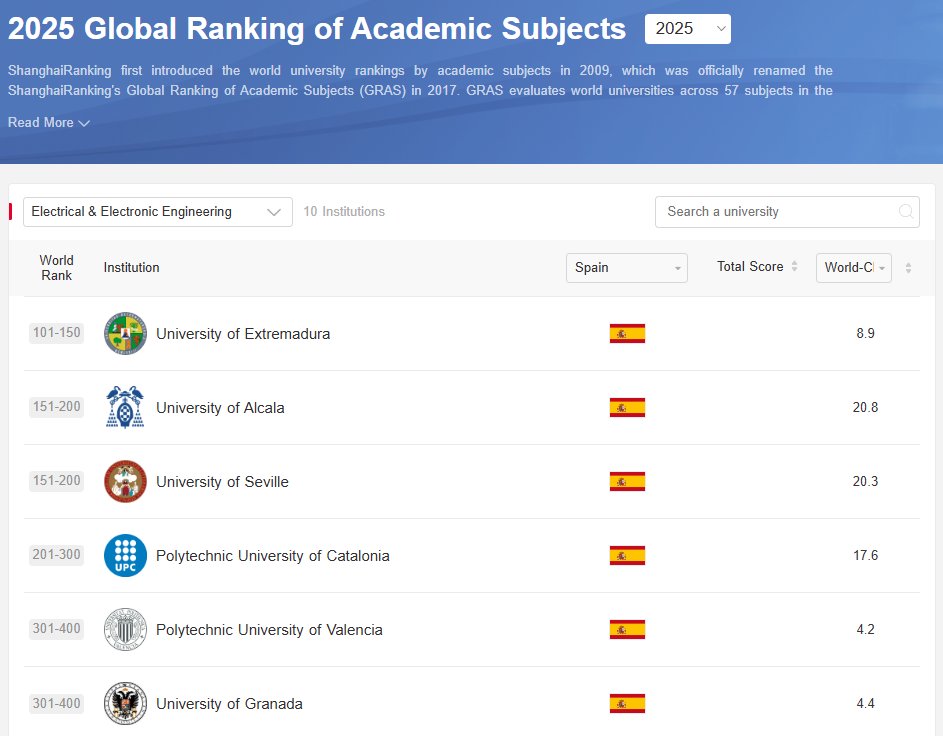This screenshot has width=943, height=736.
Task: Open University of Granada link
Action: click(229, 704)
